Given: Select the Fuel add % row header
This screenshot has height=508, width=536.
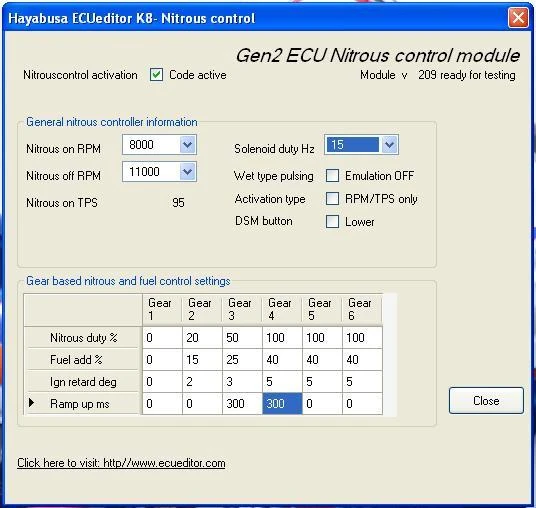Looking at the screenshot, I should (83, 360).
